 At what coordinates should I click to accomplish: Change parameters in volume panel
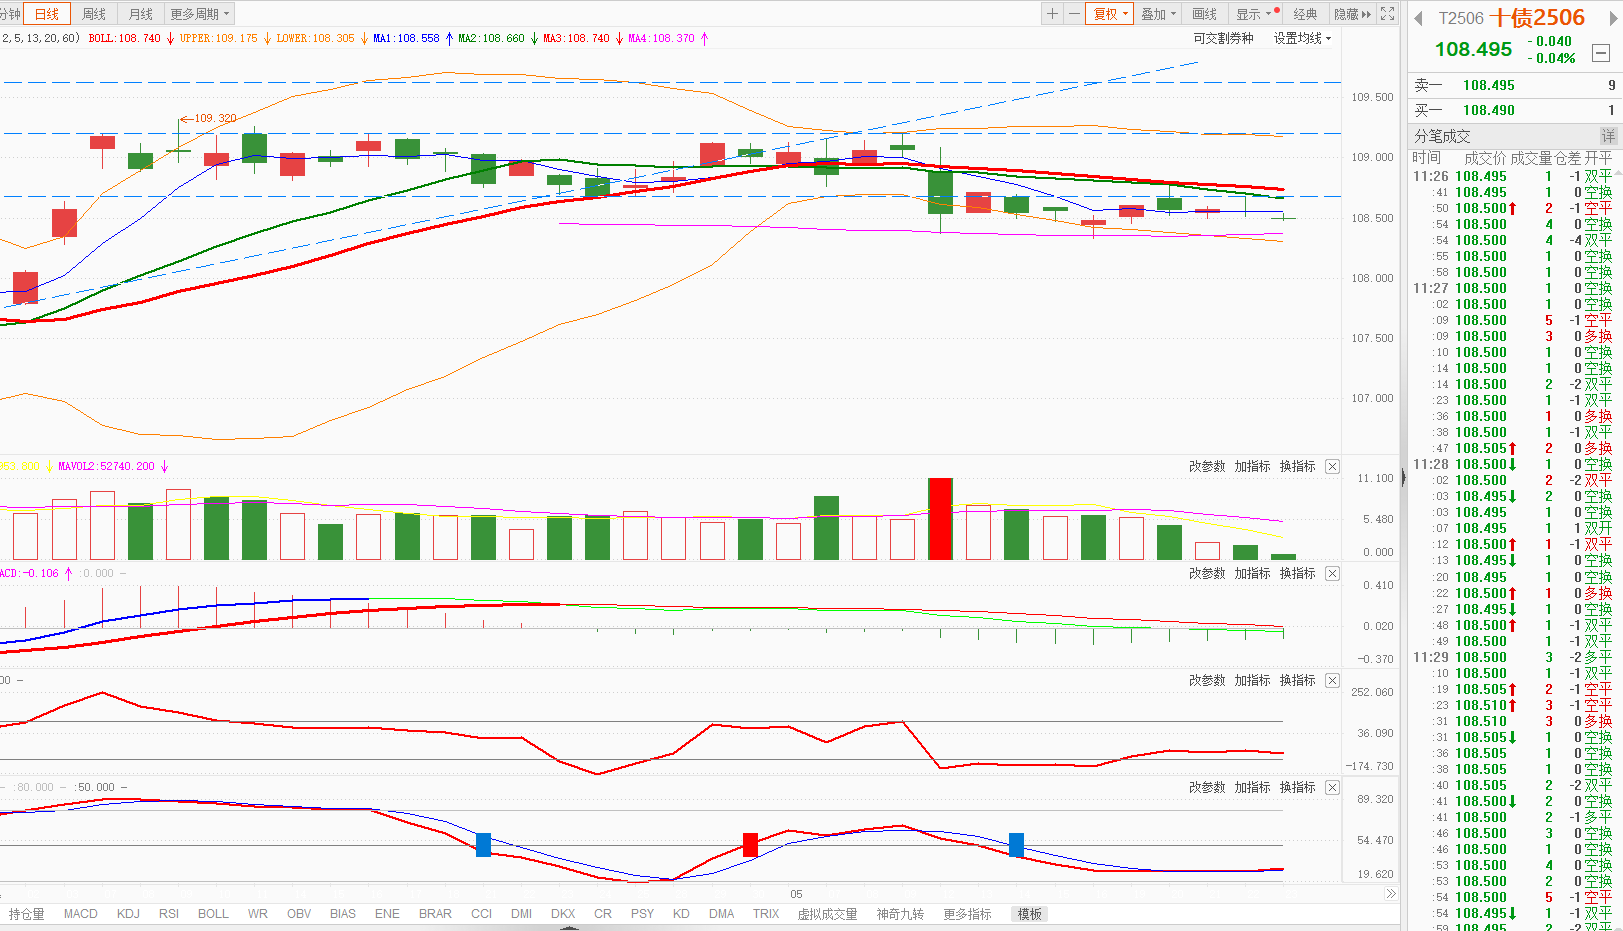(1207, 467)
